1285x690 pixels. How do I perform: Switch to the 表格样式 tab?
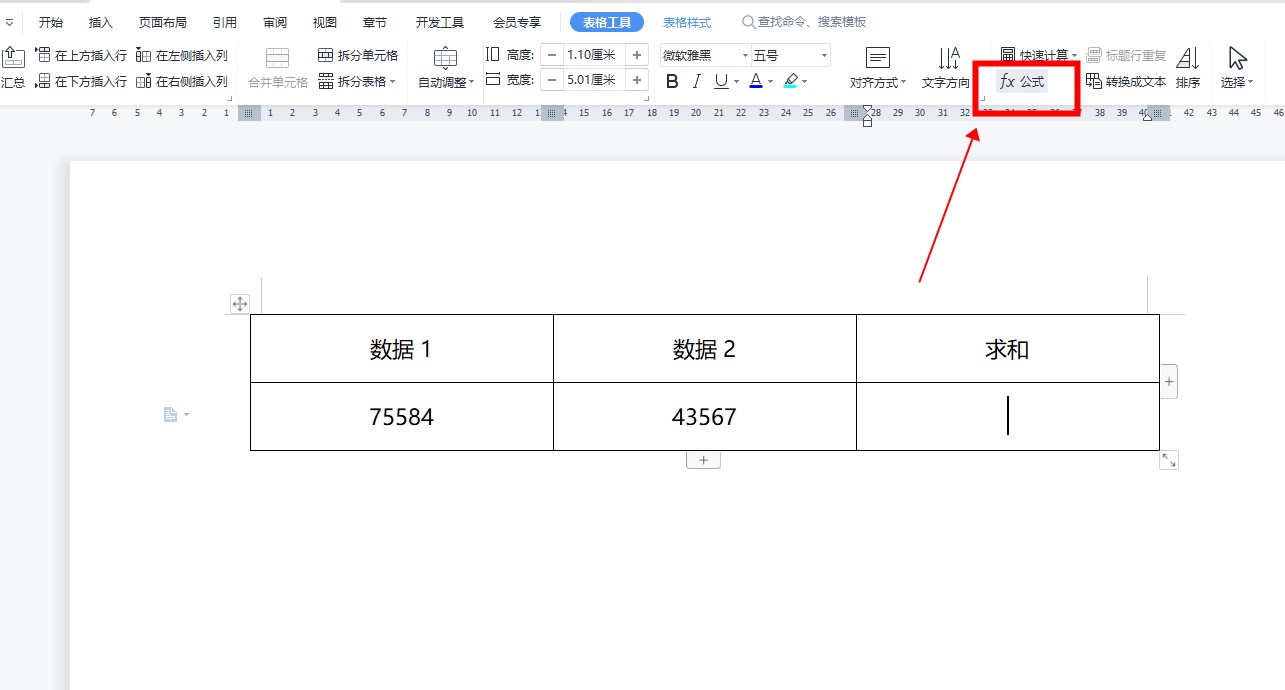[687, 22]
